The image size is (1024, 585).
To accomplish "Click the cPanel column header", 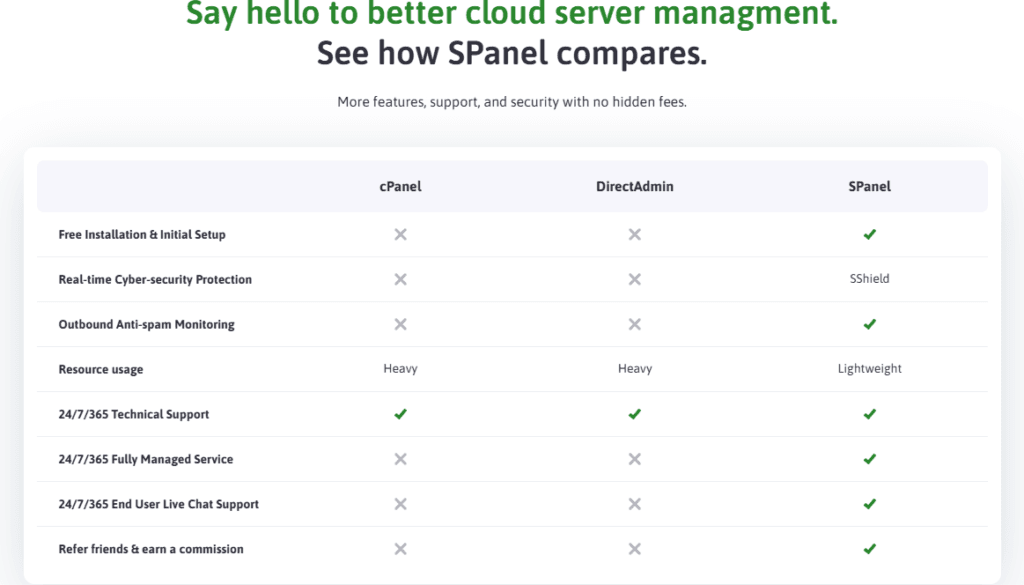I will click(x=400, y=187).
